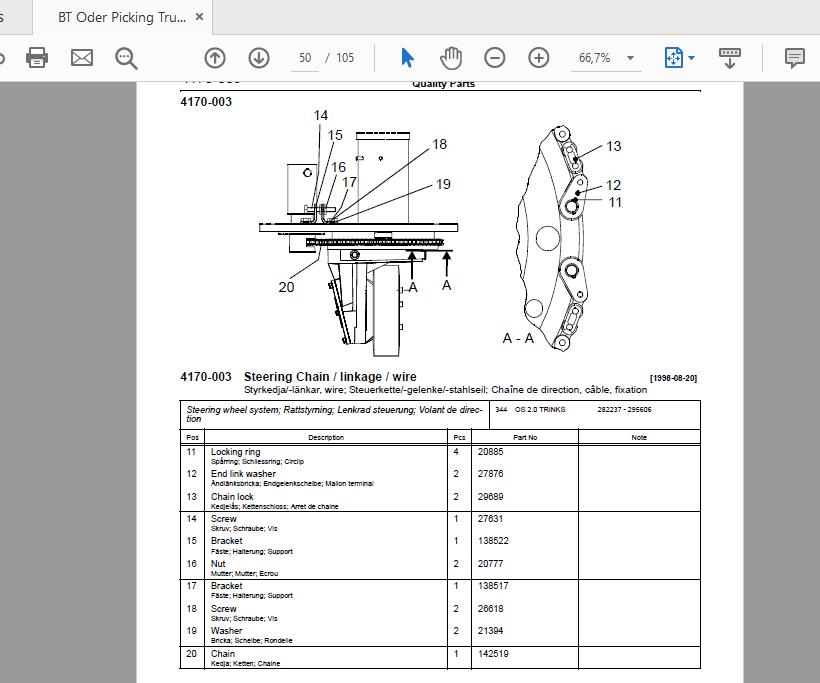Go to next page arrow
This screenshot has height=683, width=820.
[259, 58]
